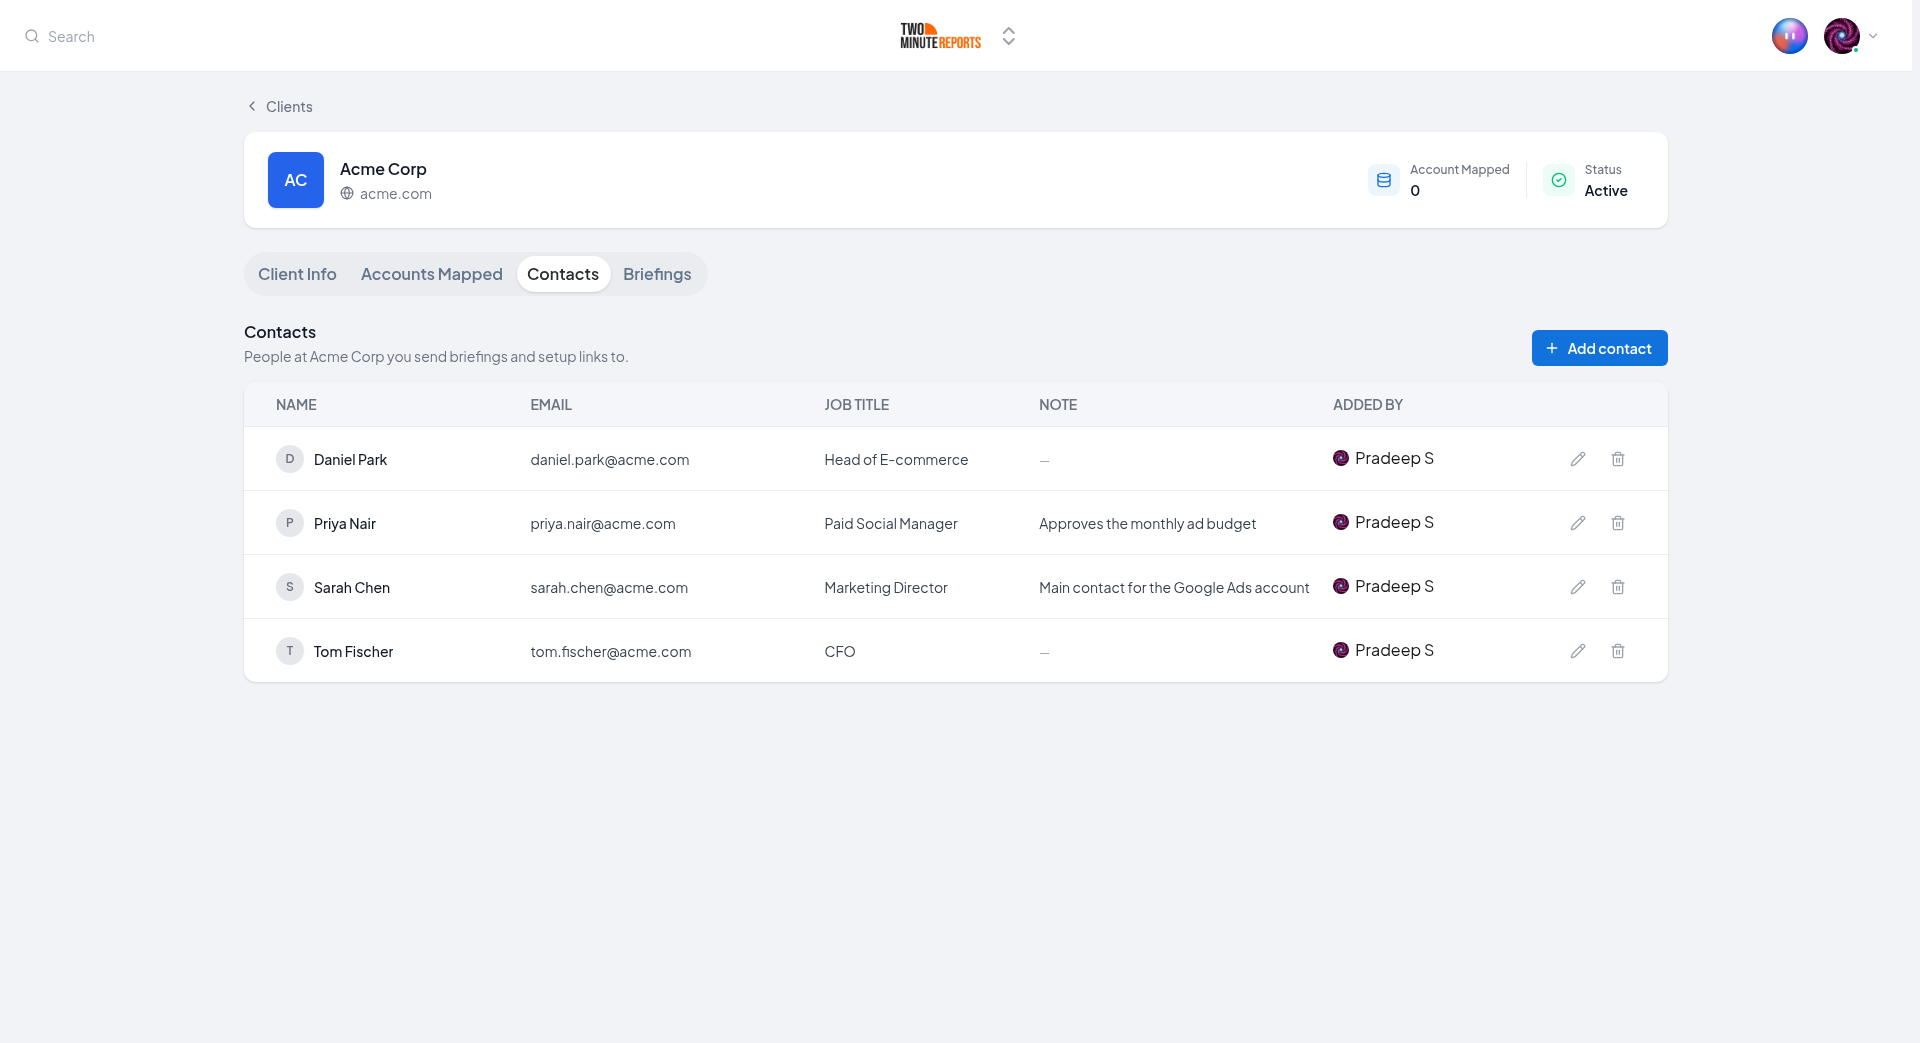The image size is (1920, 1043).
Task: Edit the Daniel Park contact
Action: [1578, 459]
